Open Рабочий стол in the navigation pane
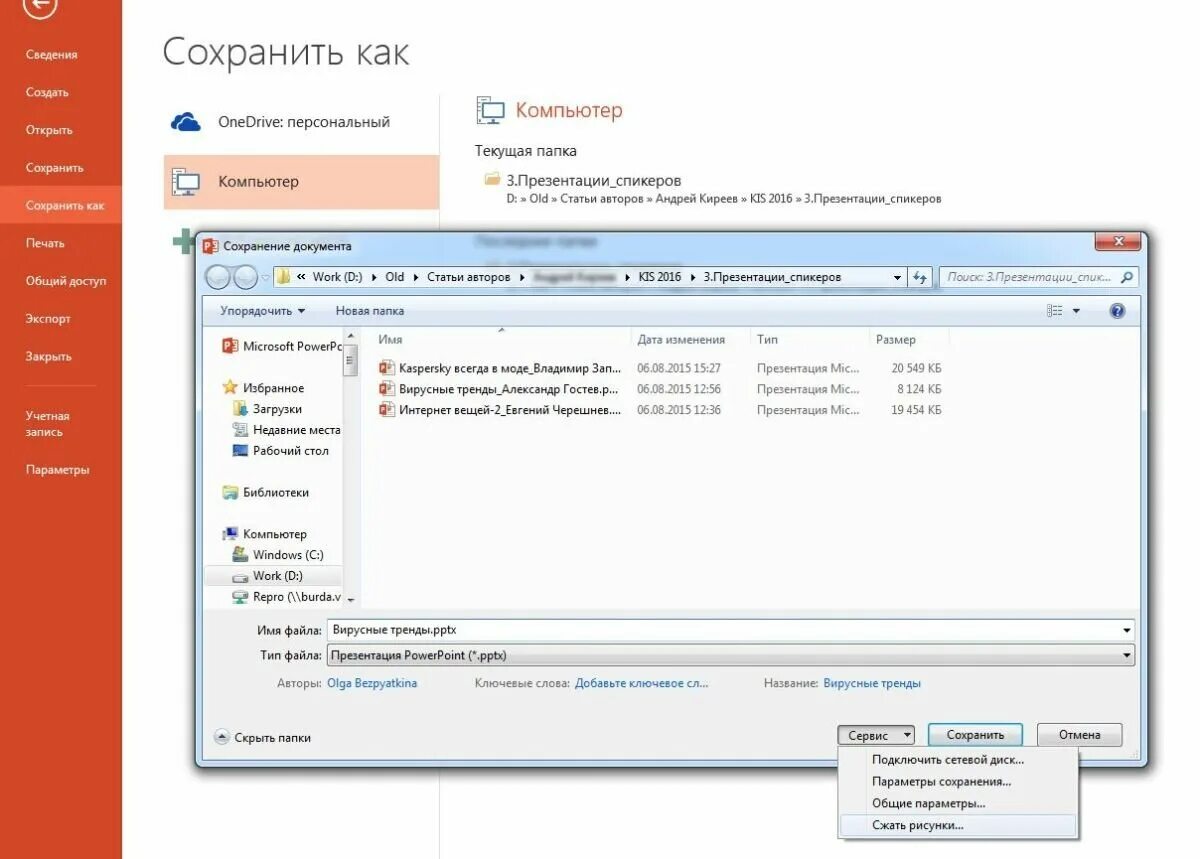Screen dimensions: 1200x859 [281, 451]
